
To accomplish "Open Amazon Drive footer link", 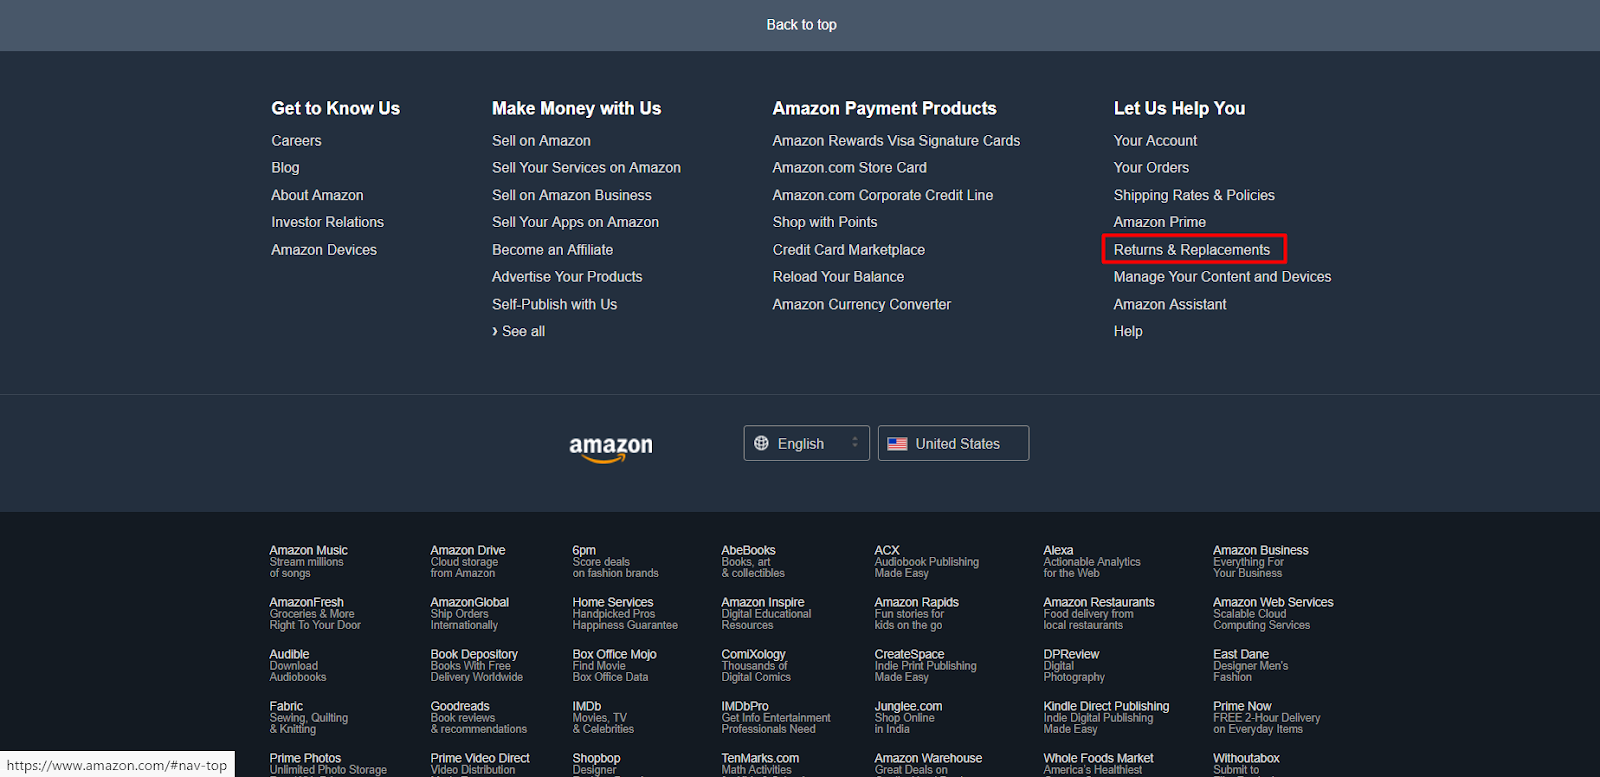I will coord(467,561).
